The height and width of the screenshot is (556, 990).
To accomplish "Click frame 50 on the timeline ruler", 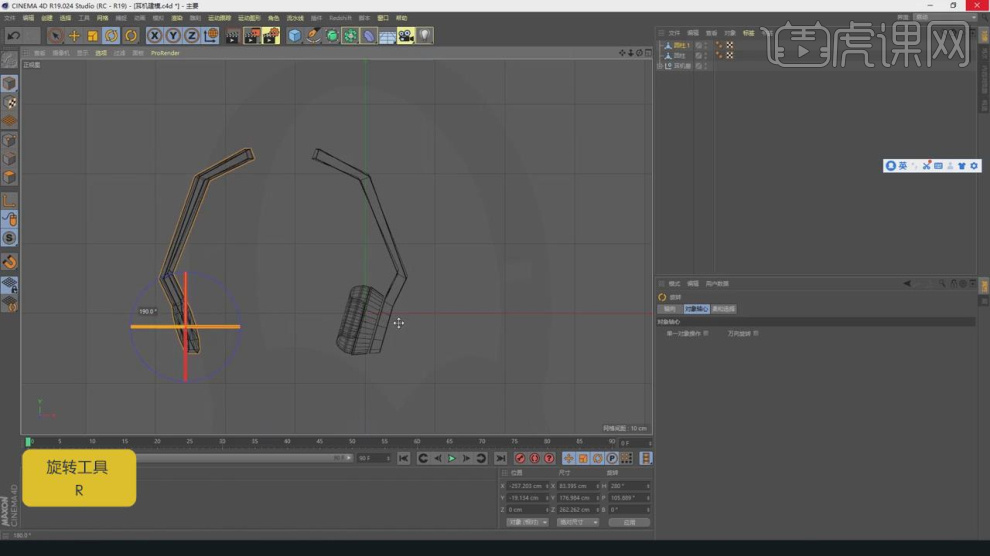I will click(352, 441).
